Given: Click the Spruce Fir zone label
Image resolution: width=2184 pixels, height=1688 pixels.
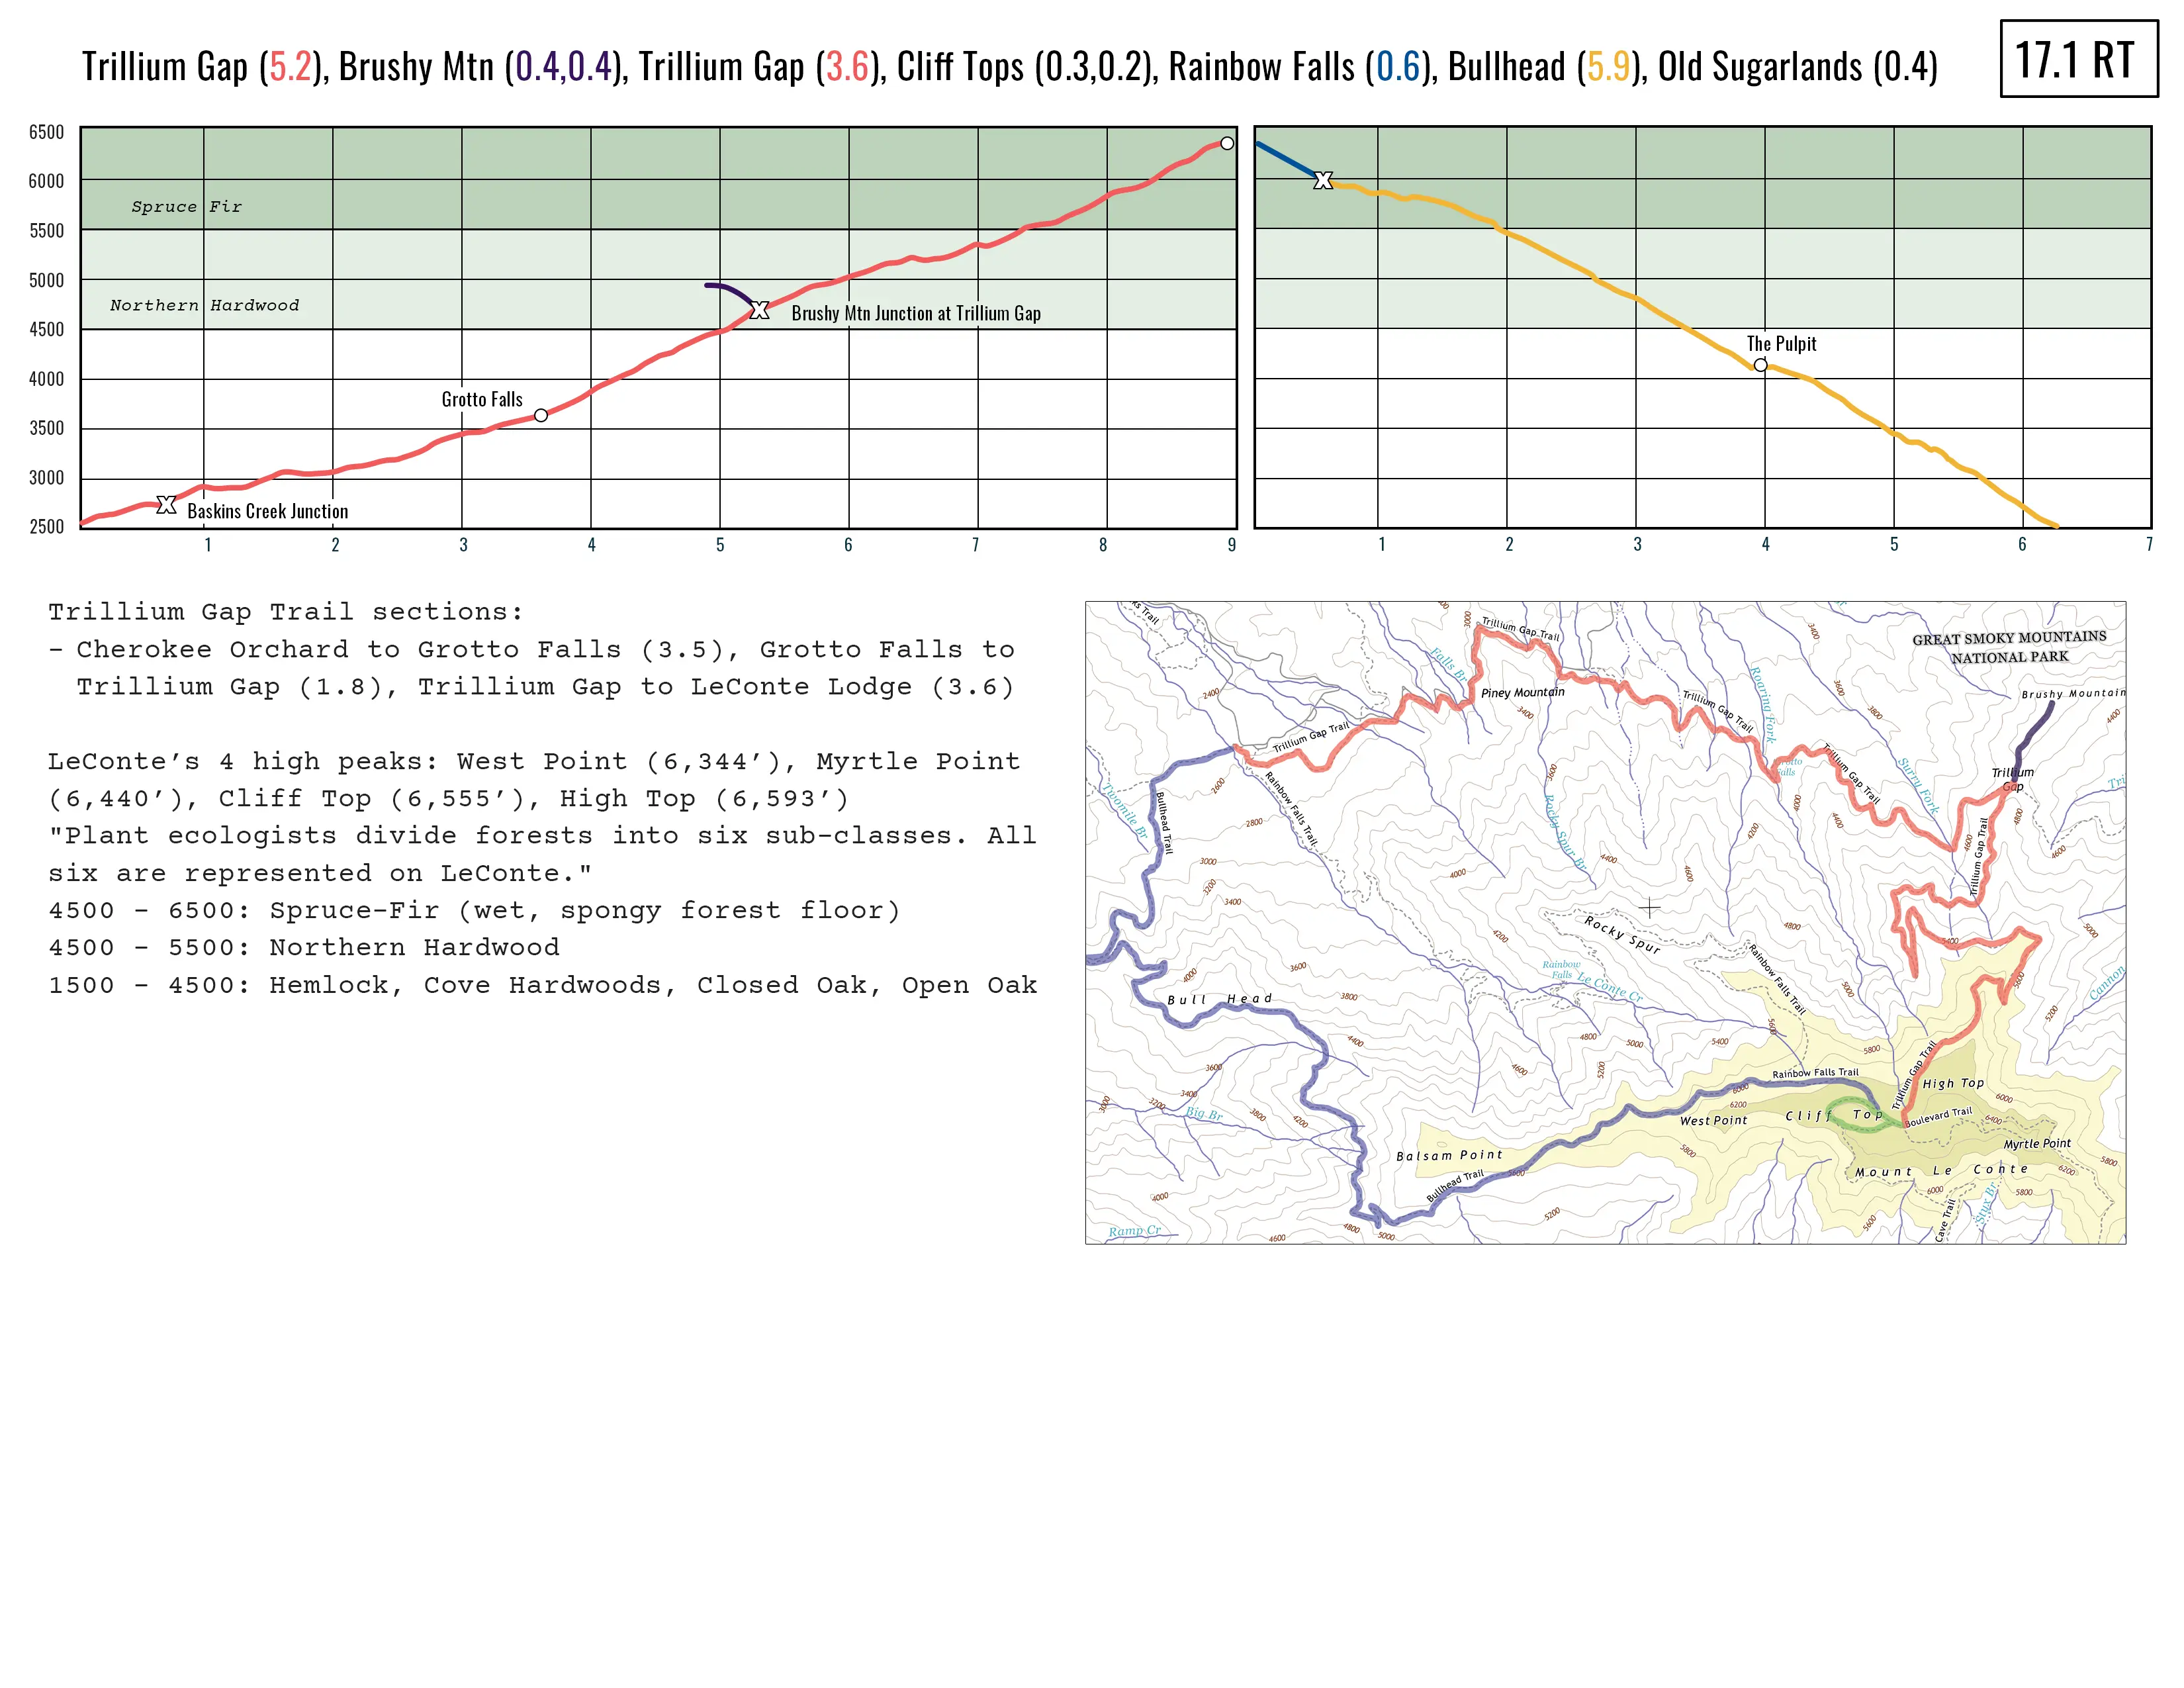Looking at the screenshot, I should coord(186,207).
